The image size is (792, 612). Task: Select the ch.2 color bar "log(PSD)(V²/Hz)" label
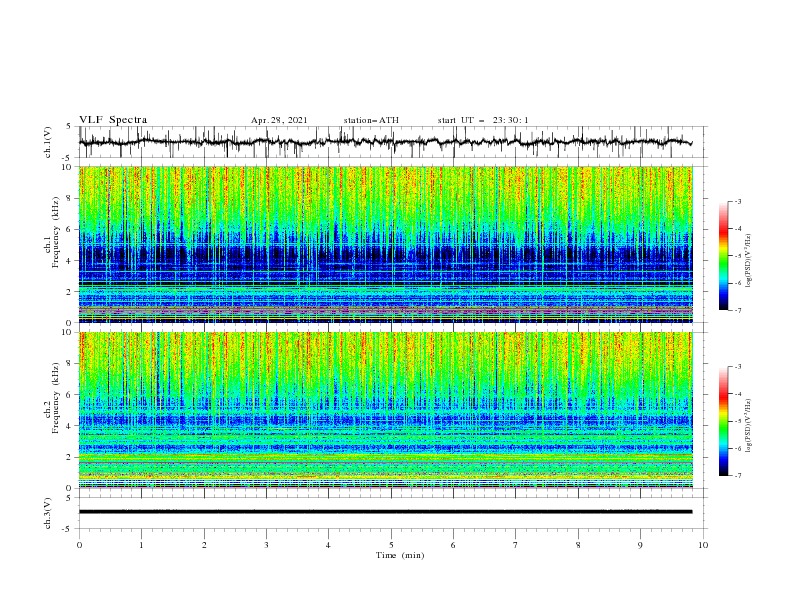click(x=749, y=425)
